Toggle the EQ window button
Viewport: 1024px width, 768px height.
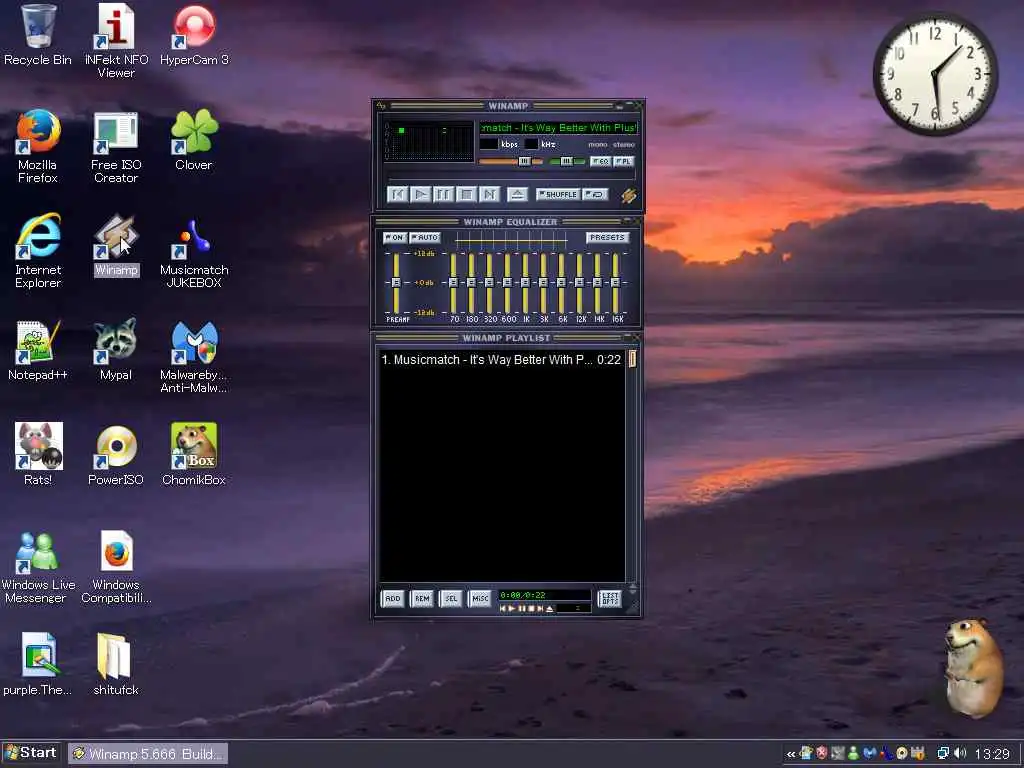pyautogui.click(x=600, y=161)
